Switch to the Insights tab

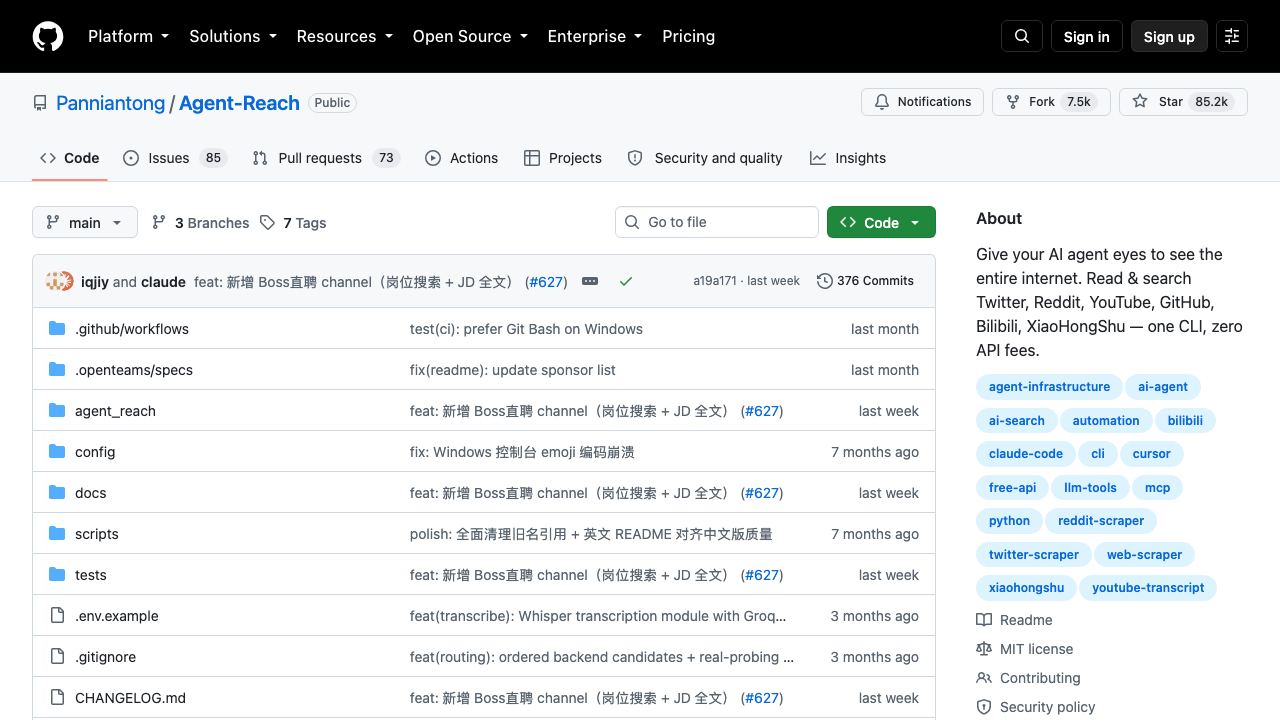coord(848,158)
